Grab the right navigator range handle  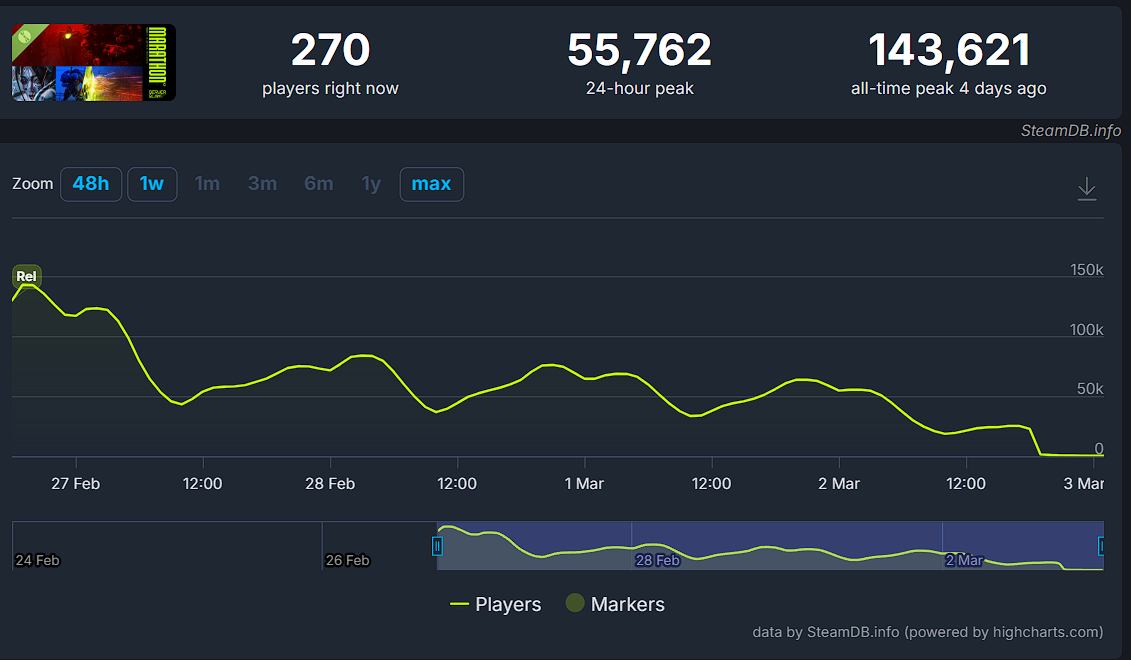(x=1102, y=546)
